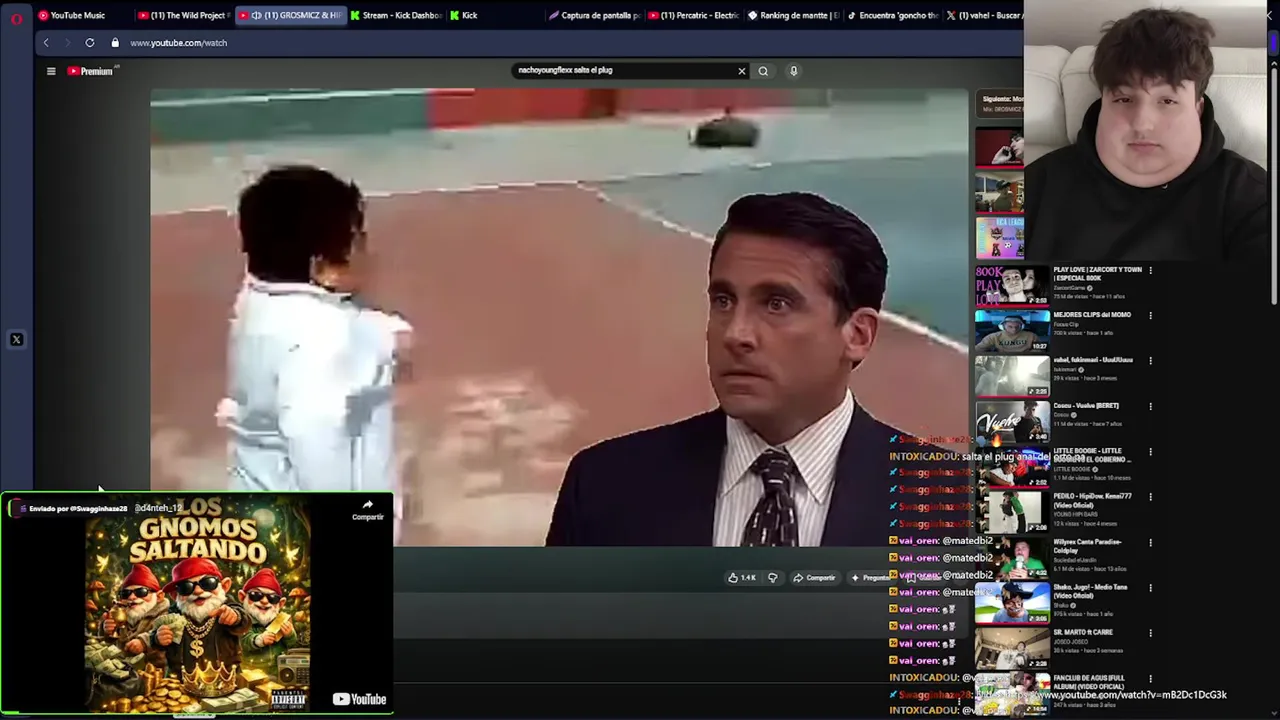Open the X sidebar icon in Opera
Image resolution: width=1280 pixels, height=720 pixels.
(x=16, y=340)
